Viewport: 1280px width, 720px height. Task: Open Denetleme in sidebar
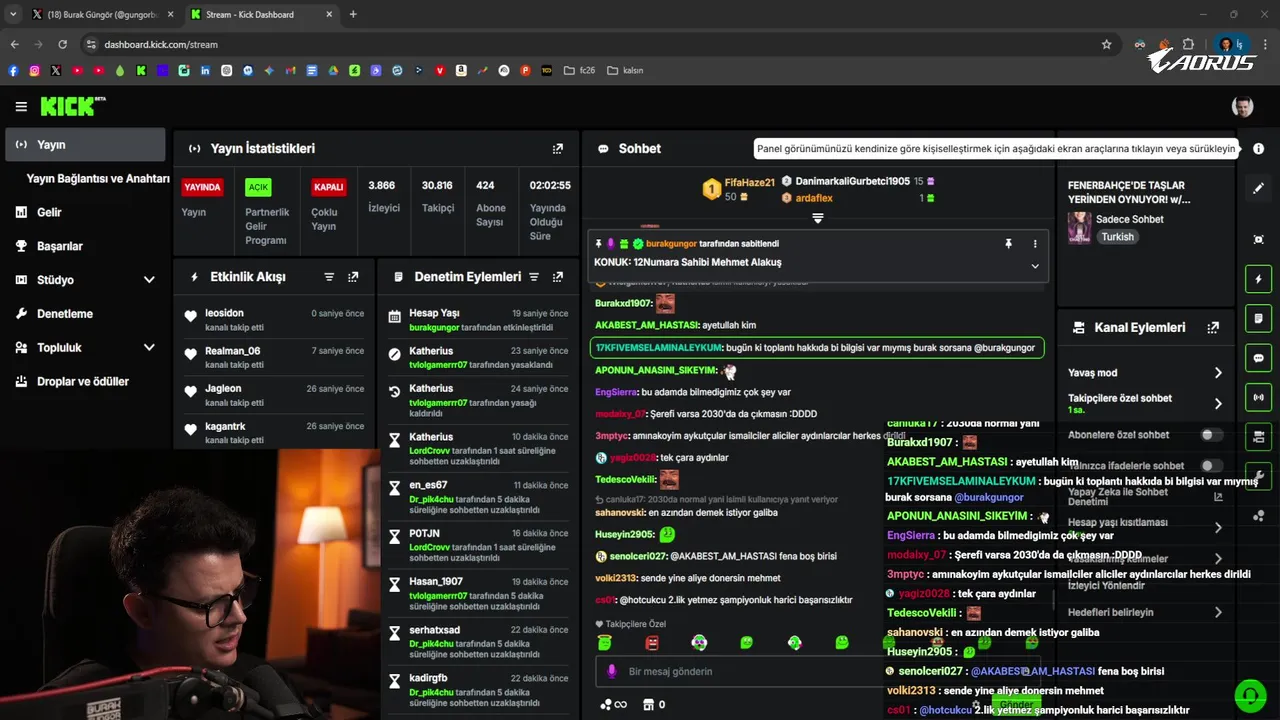coord(64,314)
